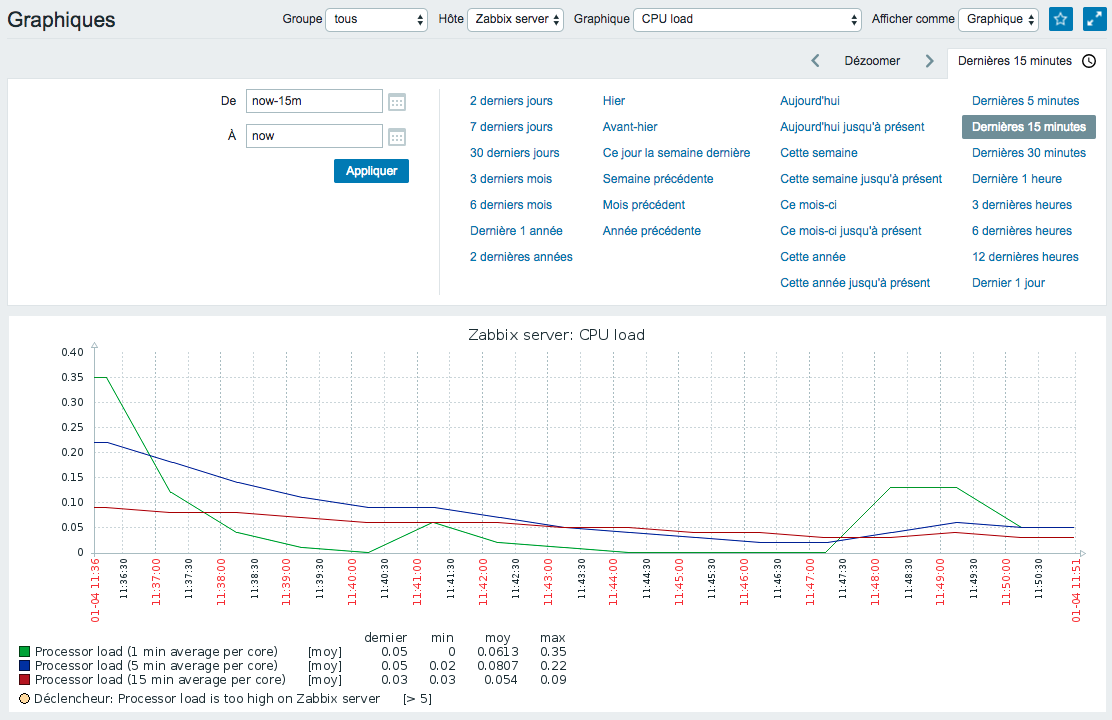The height and width of the screenshot is (720, 1112).
Task: Select Hier period
Action: [614, 101]
